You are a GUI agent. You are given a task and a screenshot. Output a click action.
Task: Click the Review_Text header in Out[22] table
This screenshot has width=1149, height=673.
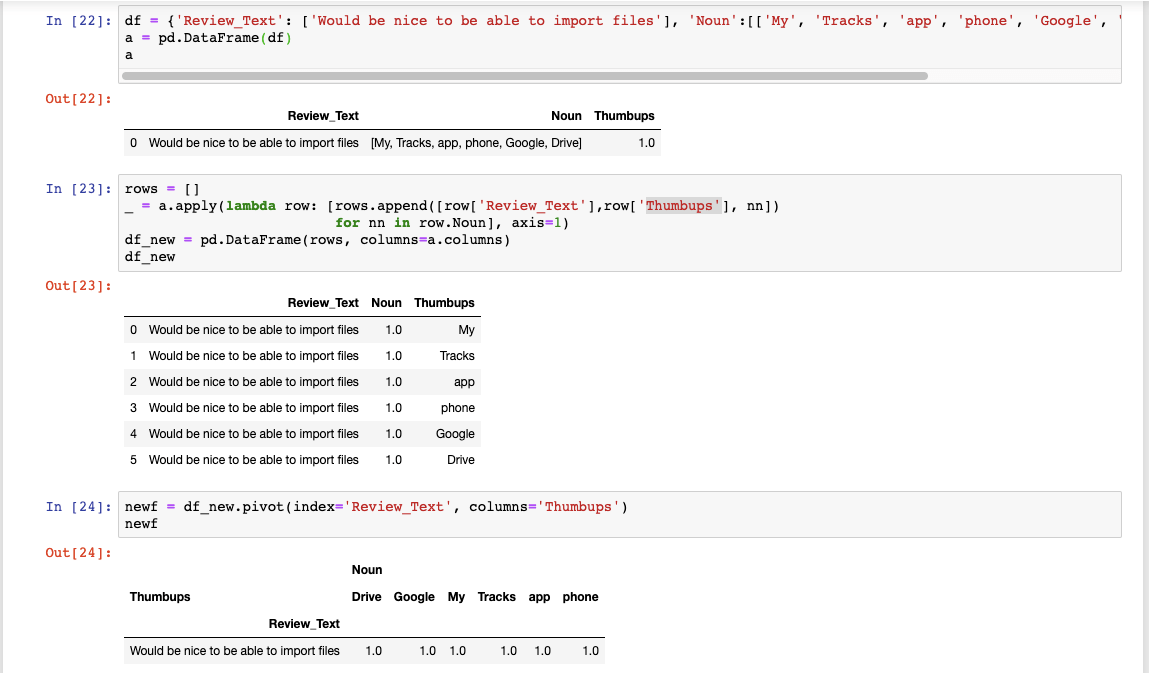pyautogui.click(x=323, y=116)
